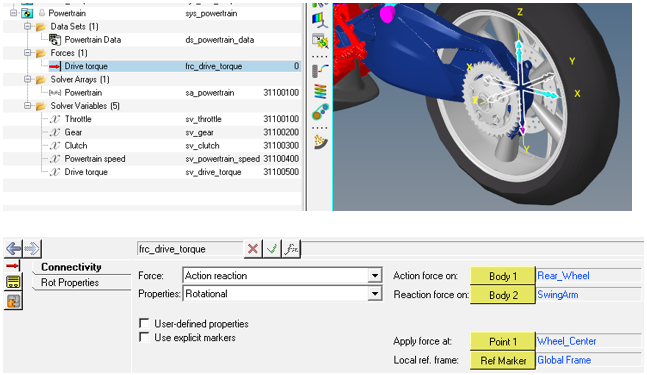The image size is (647, 375).
Task: Open the fx expression builder icon
Action: click(291, 249)
